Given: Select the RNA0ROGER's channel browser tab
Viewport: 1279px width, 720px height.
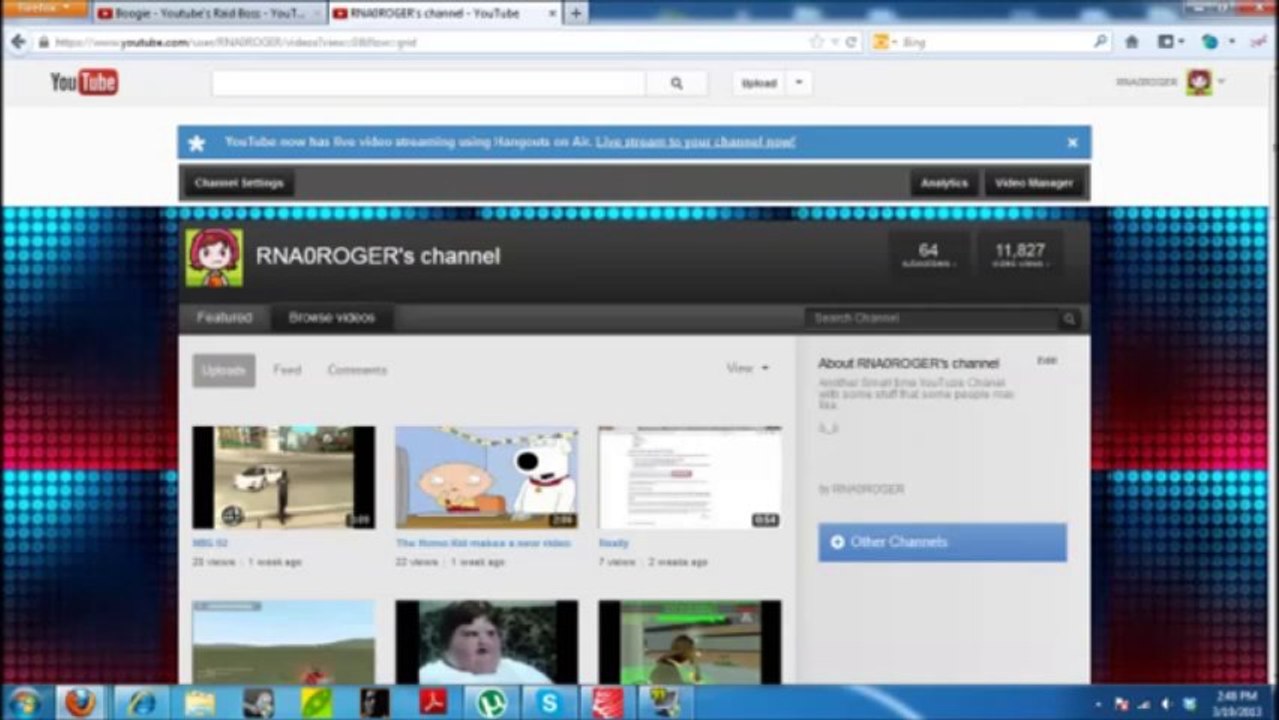Looking at the screenshot, I should click(x=444, y=13).
